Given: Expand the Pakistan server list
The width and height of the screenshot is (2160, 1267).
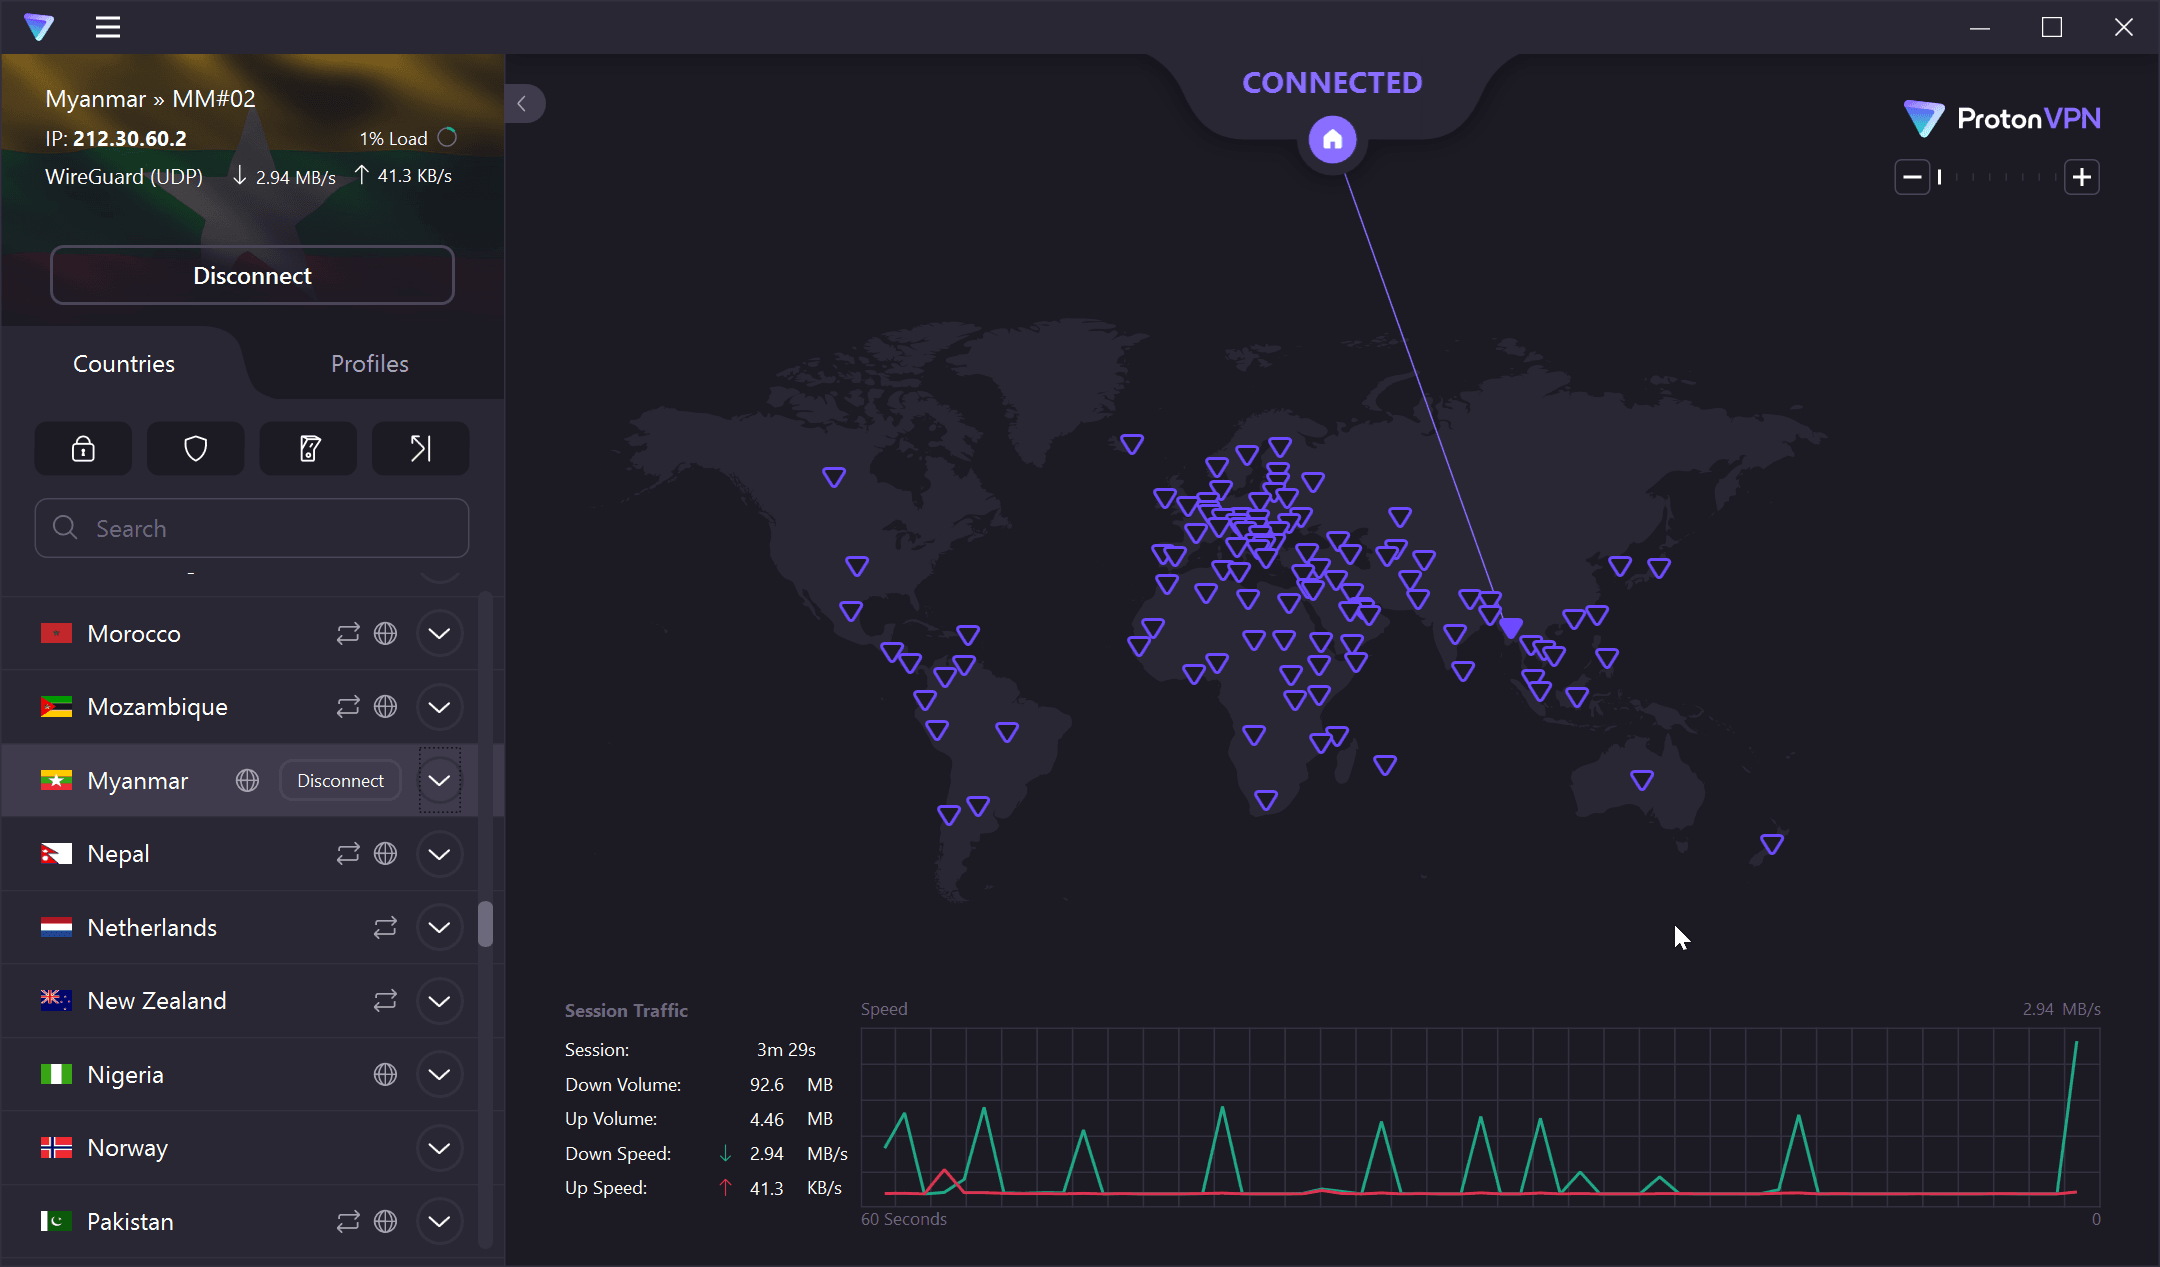Looking at the screenshot, I should [439, 1222].
